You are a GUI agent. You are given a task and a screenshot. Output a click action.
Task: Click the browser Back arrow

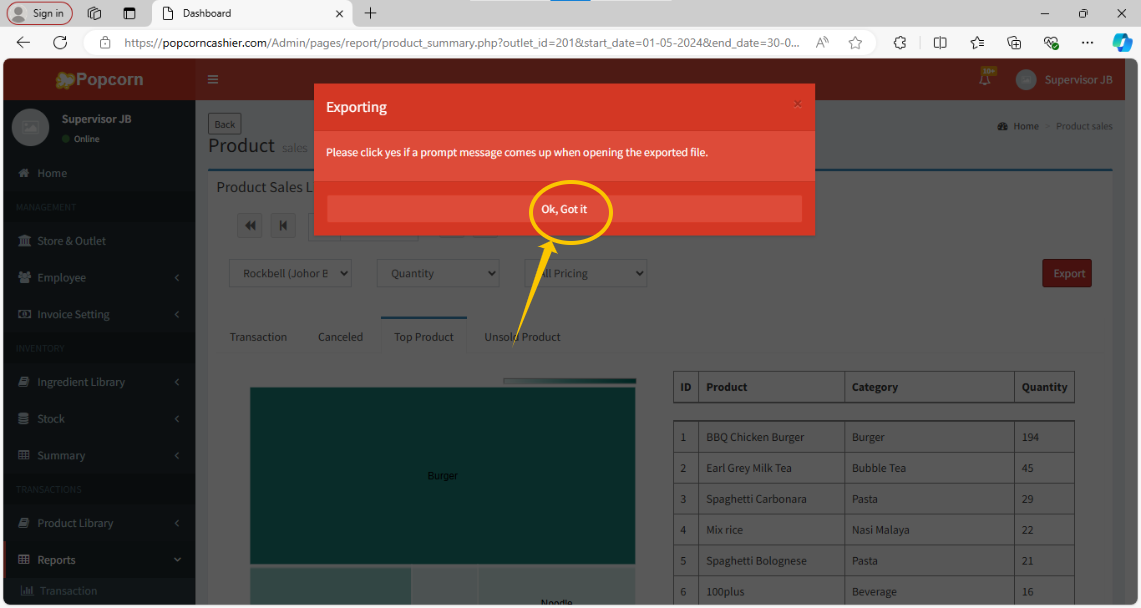pyautogui.click(x=23, y=42)
